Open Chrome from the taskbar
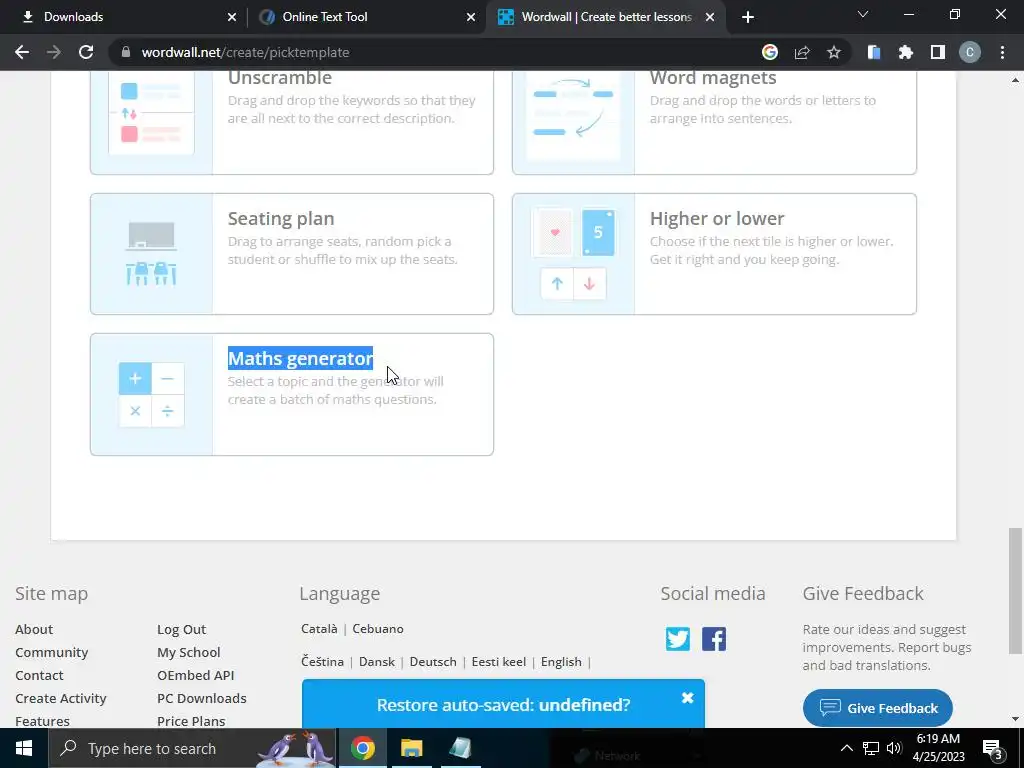Viewport: 1024px width, 768px height. (362, 748)
